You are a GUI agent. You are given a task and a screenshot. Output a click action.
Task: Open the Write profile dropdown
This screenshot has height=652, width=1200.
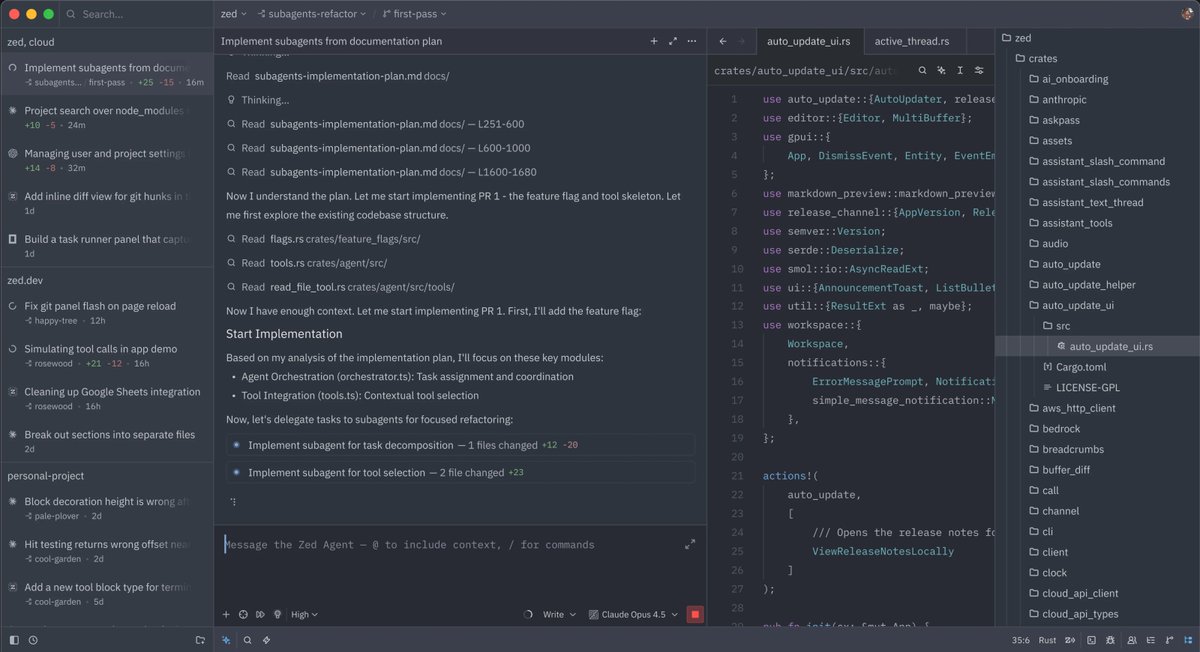tap(559, 615)
